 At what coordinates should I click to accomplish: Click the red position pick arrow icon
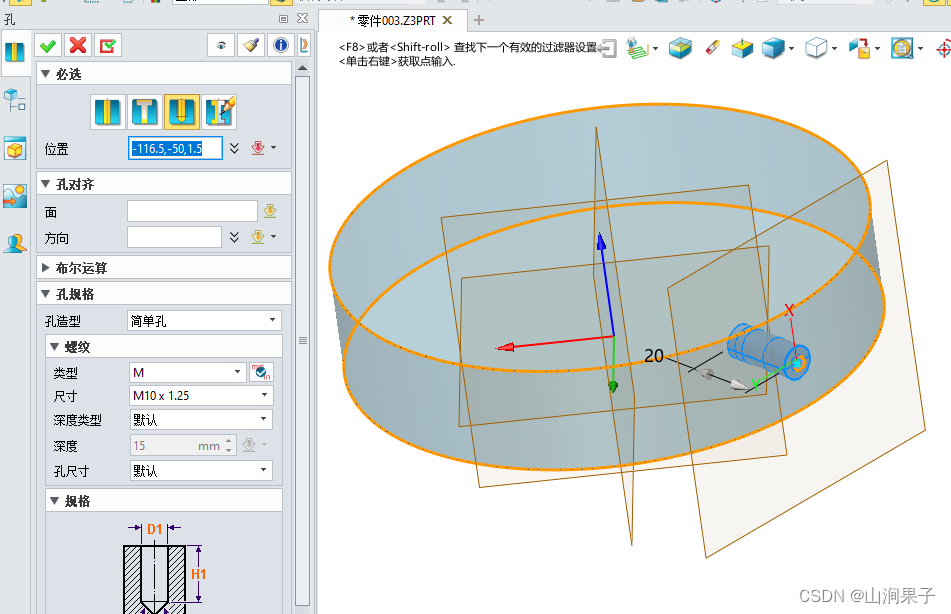[x=258, y=148]
